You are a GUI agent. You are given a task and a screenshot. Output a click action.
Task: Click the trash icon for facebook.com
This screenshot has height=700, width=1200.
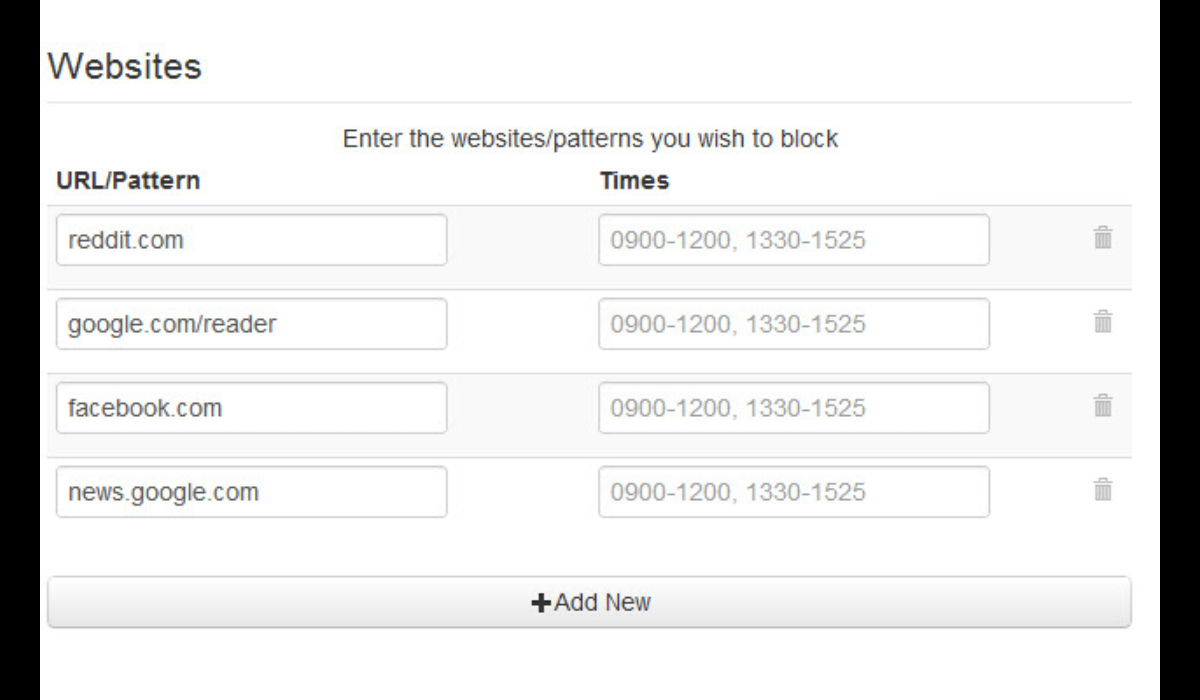[x=1103, y=406]
